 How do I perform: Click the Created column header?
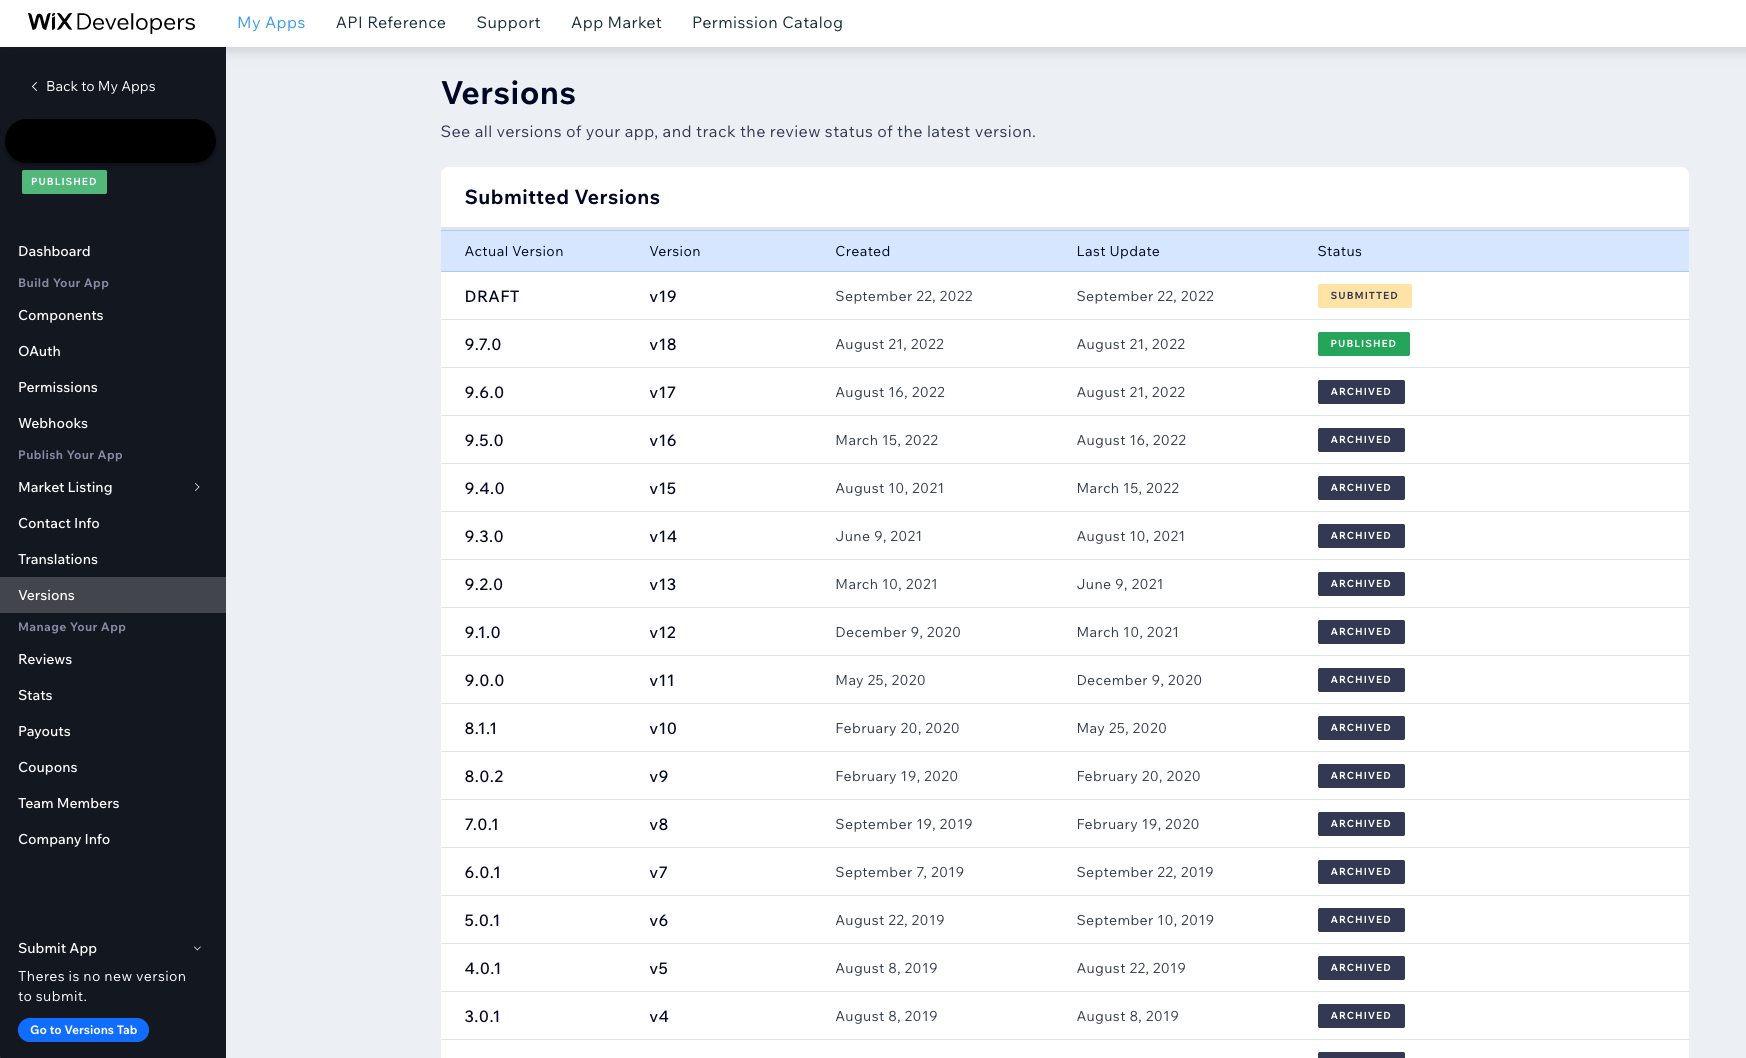[x=862, y=251]
